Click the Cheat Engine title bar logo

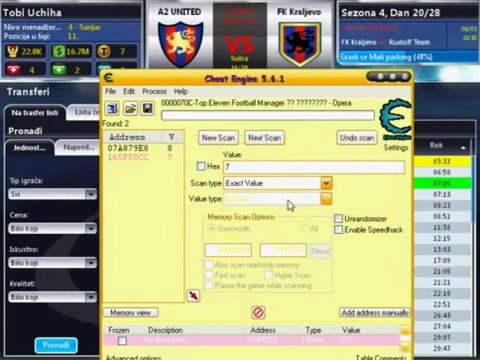109,78
